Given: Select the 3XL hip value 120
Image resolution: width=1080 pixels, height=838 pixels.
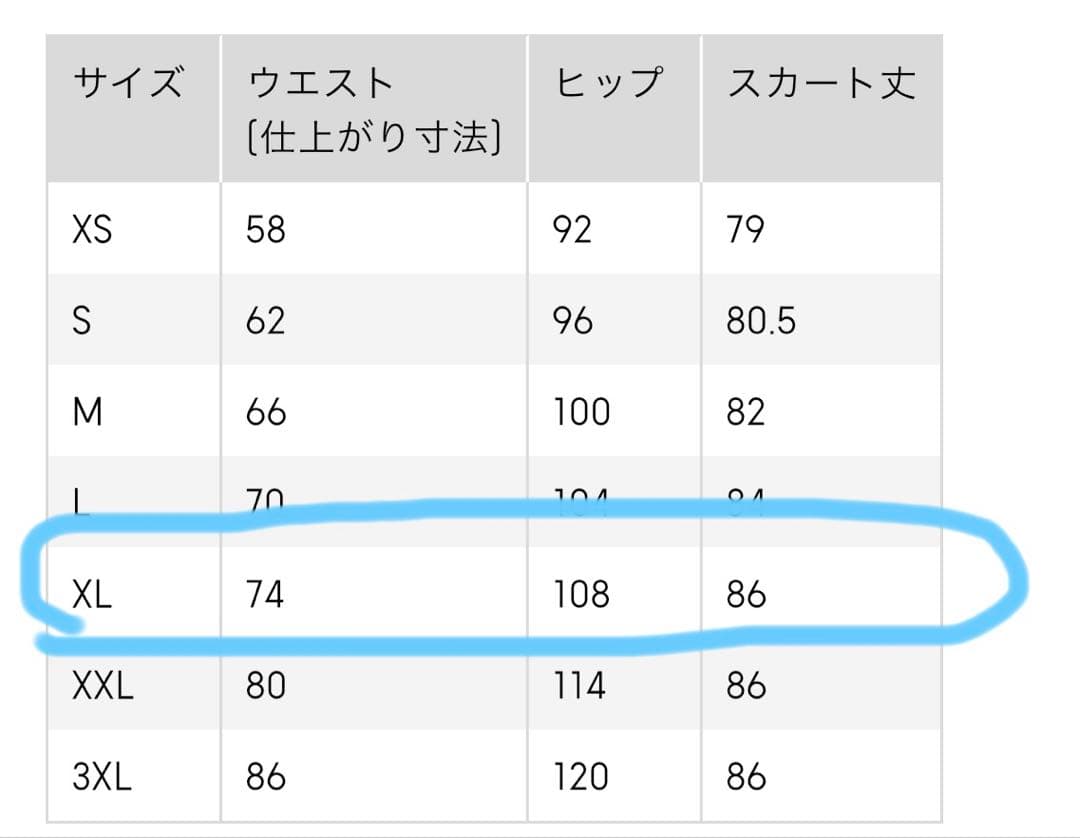Looking at the screenshot, I should [x=581, y=777].
